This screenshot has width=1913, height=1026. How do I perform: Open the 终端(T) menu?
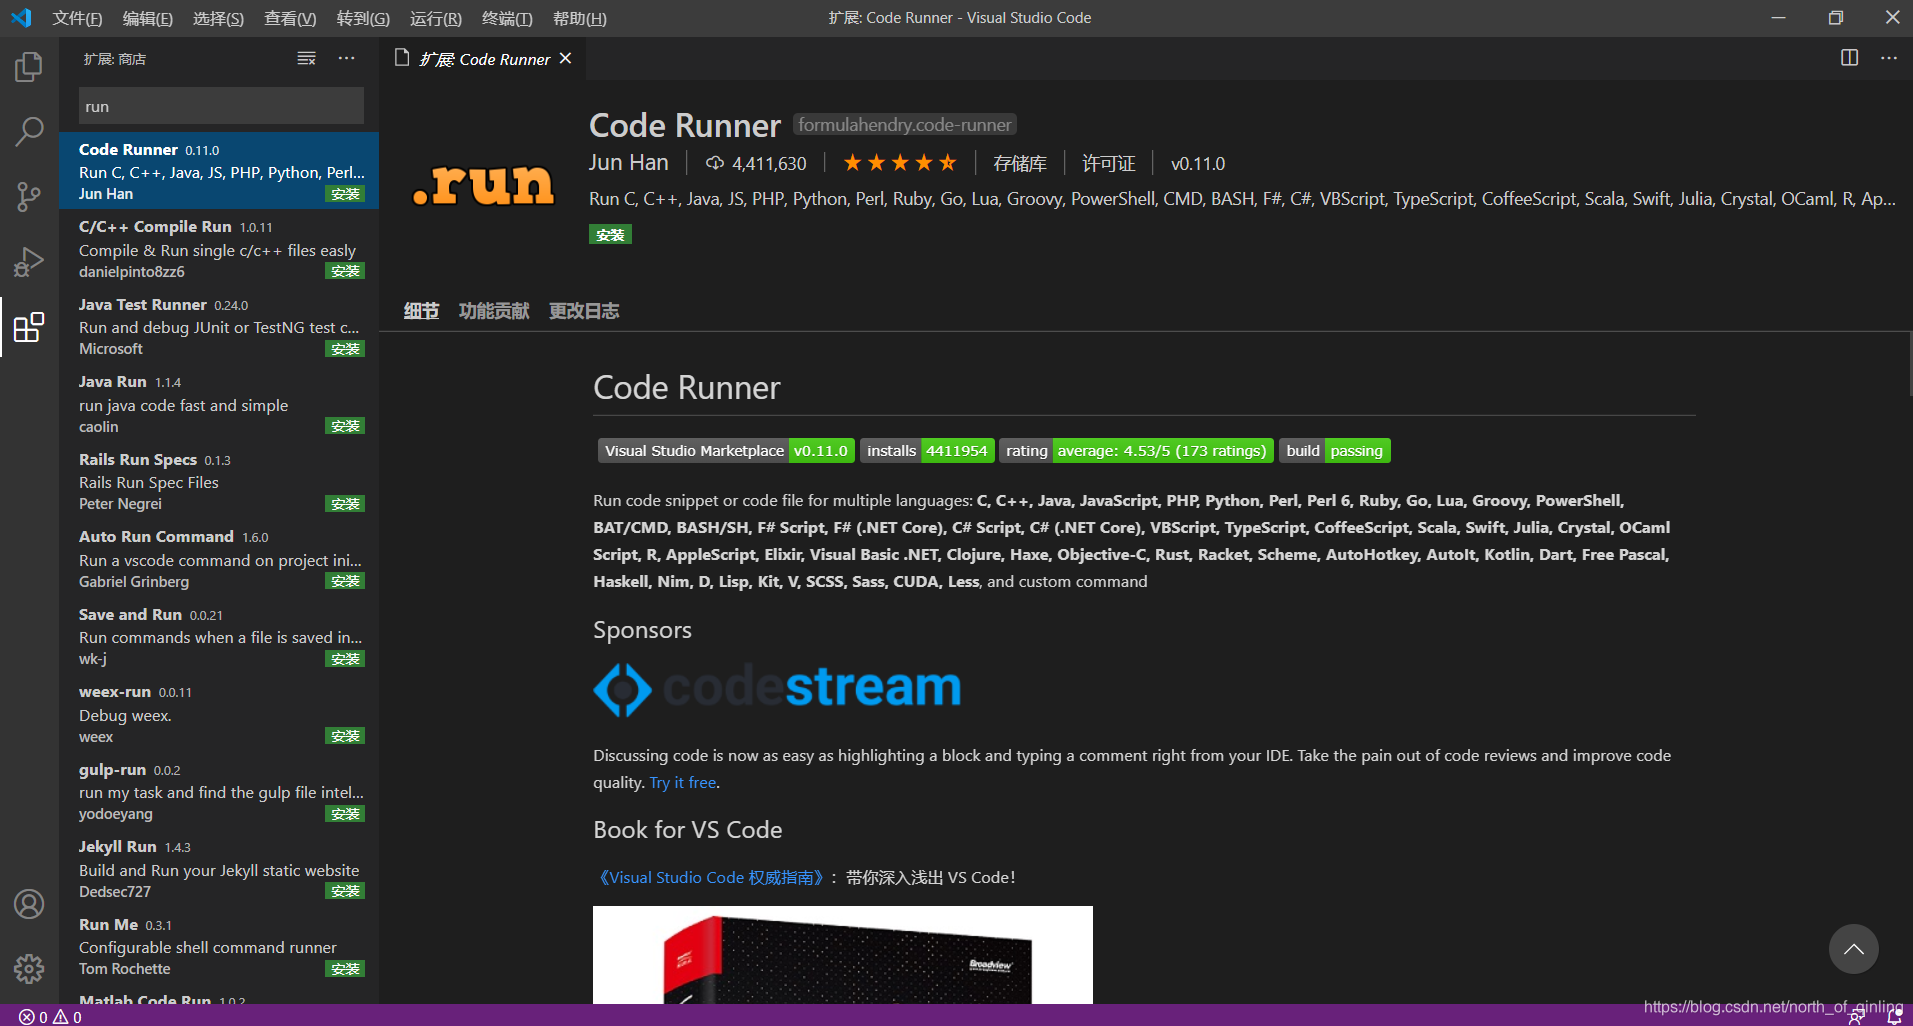tap(507, 18)
